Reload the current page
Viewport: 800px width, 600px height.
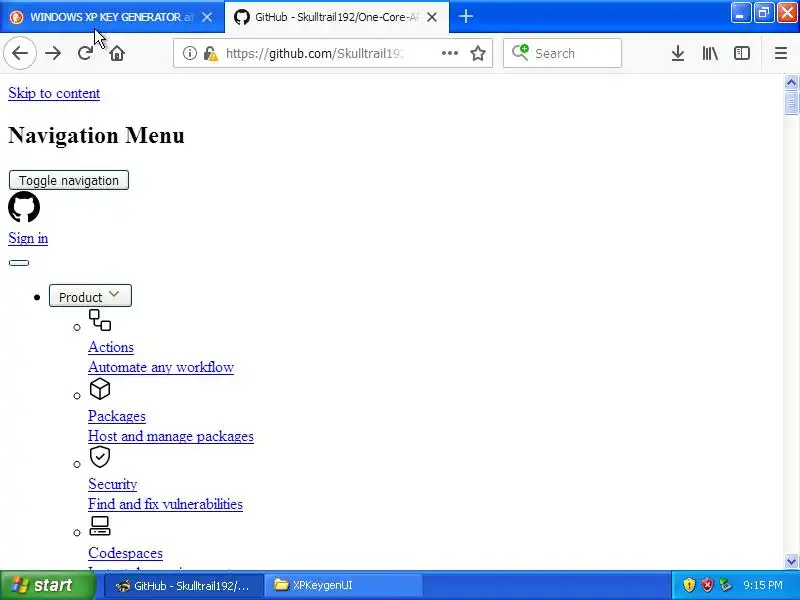click(85, 53)
